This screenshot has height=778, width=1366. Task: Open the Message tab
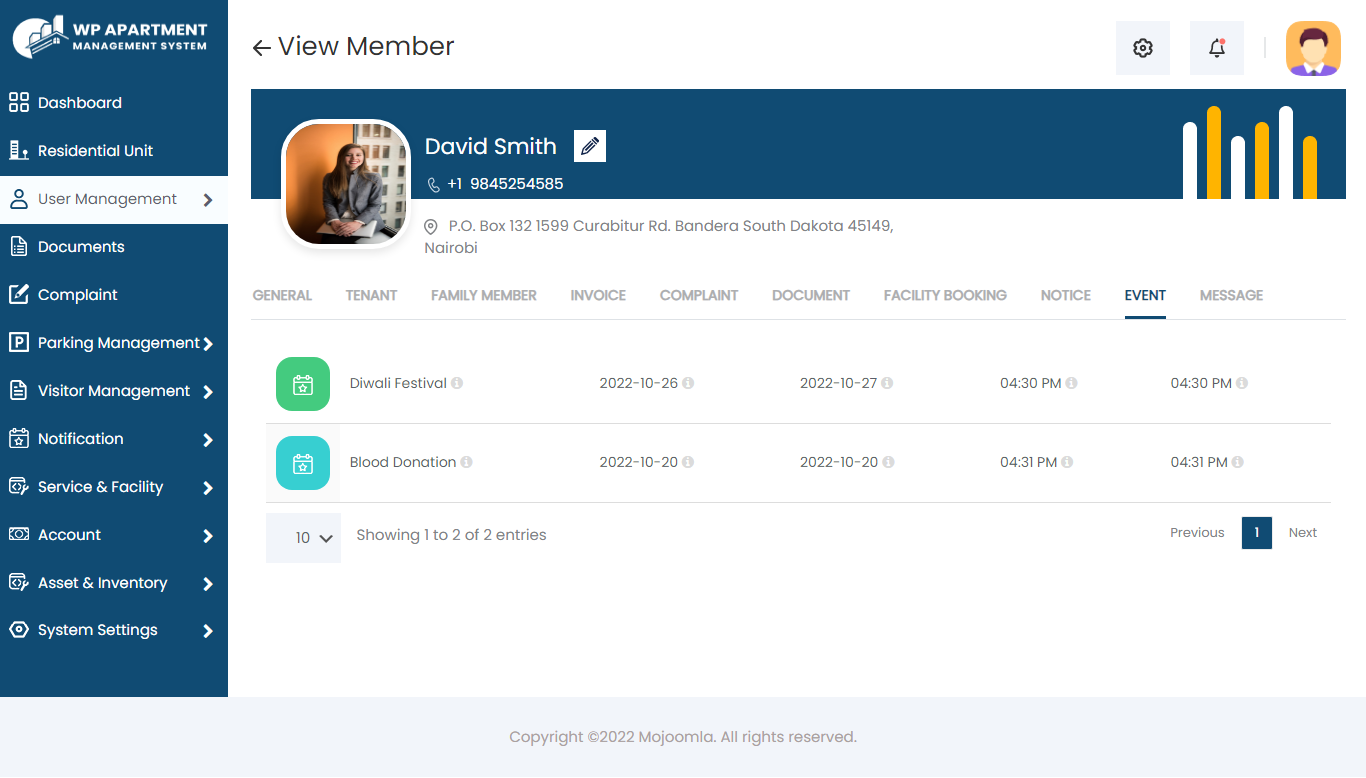click(x=1231, y=295)
